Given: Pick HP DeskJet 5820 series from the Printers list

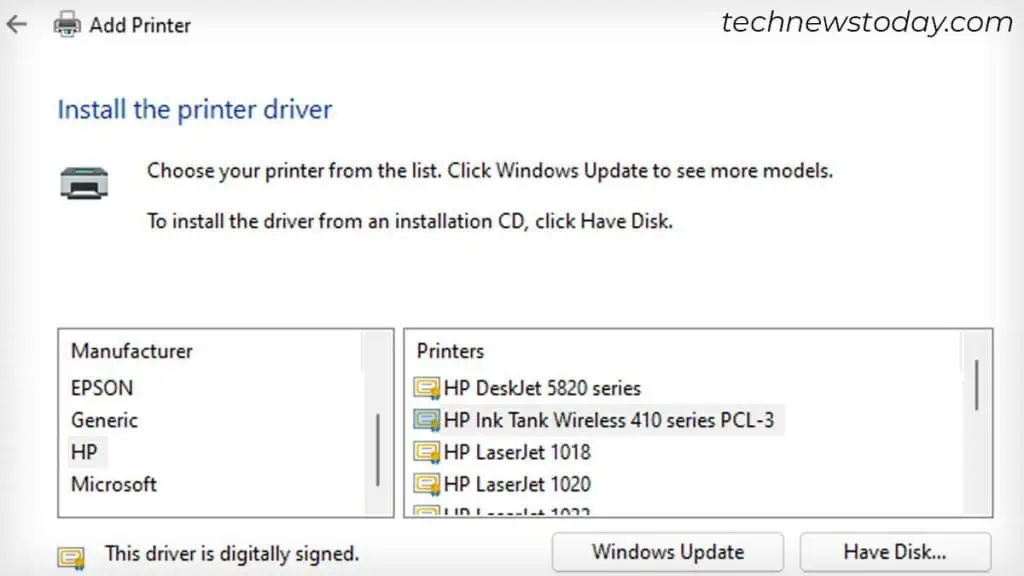Looking at the screenshot, I should click(x=540, y=388).
